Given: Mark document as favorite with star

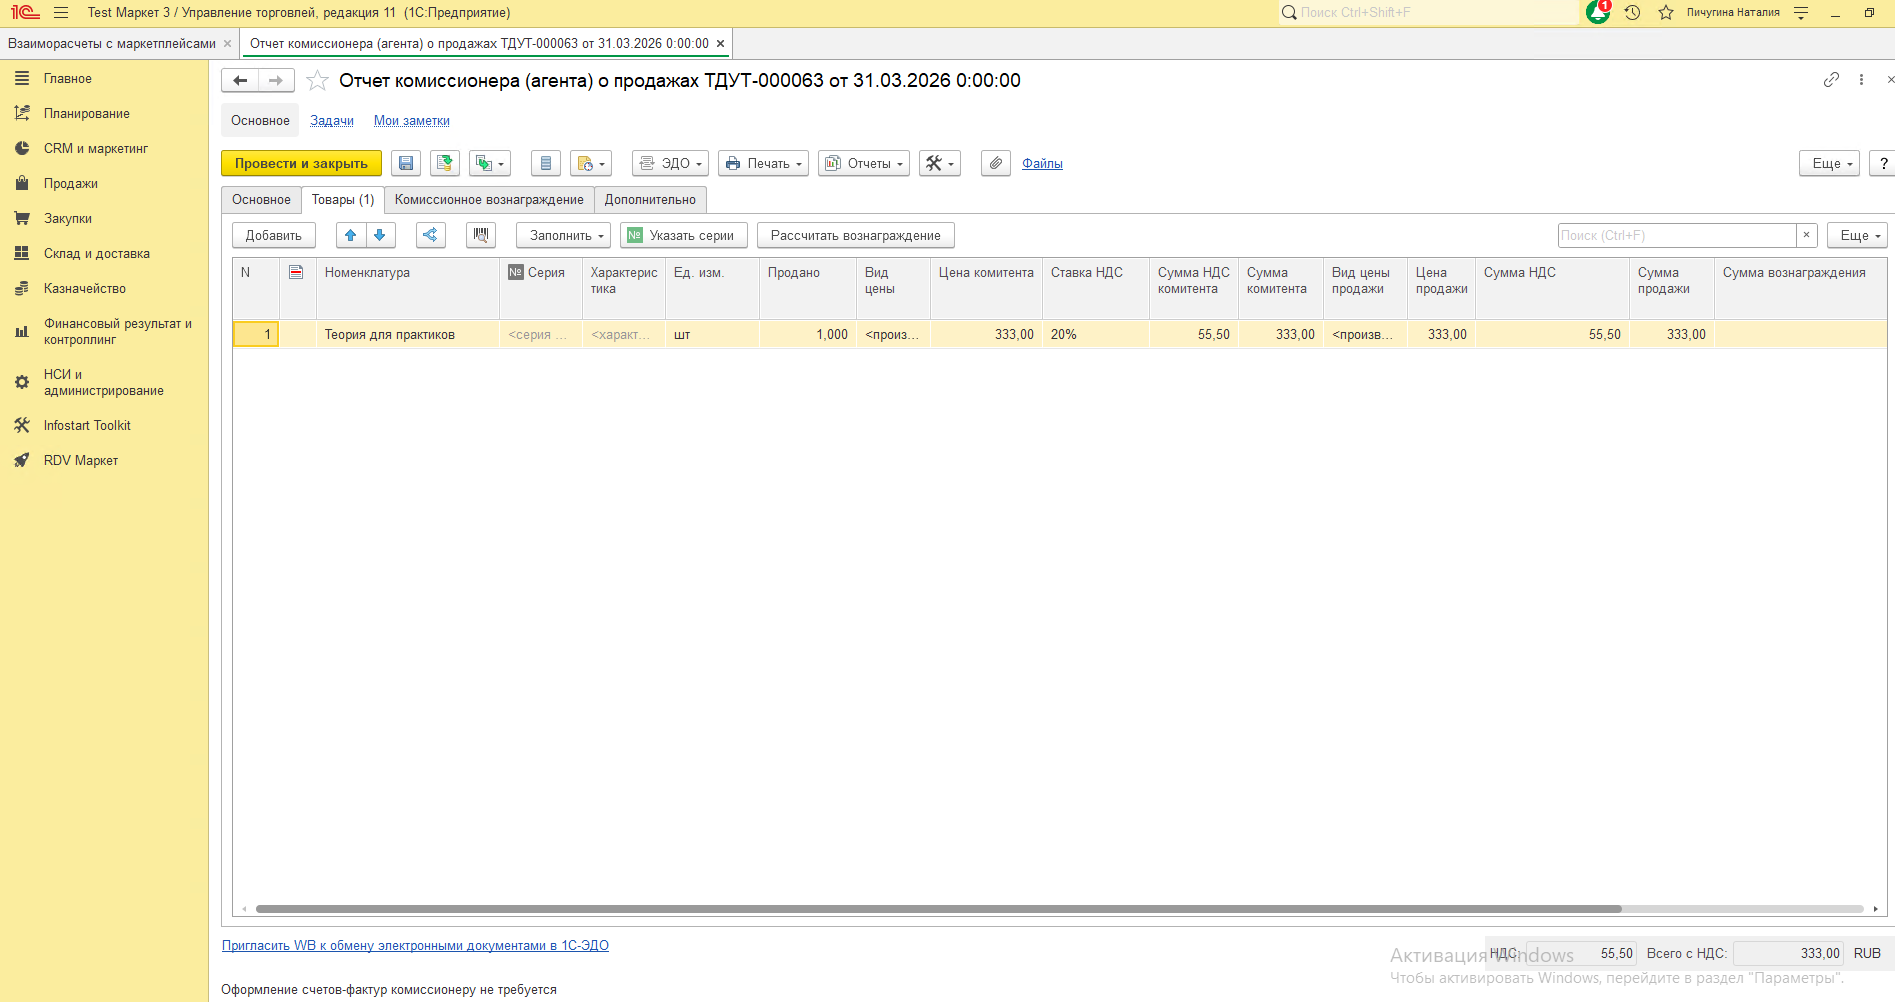Looking at the screenshot, I should 317,81.
